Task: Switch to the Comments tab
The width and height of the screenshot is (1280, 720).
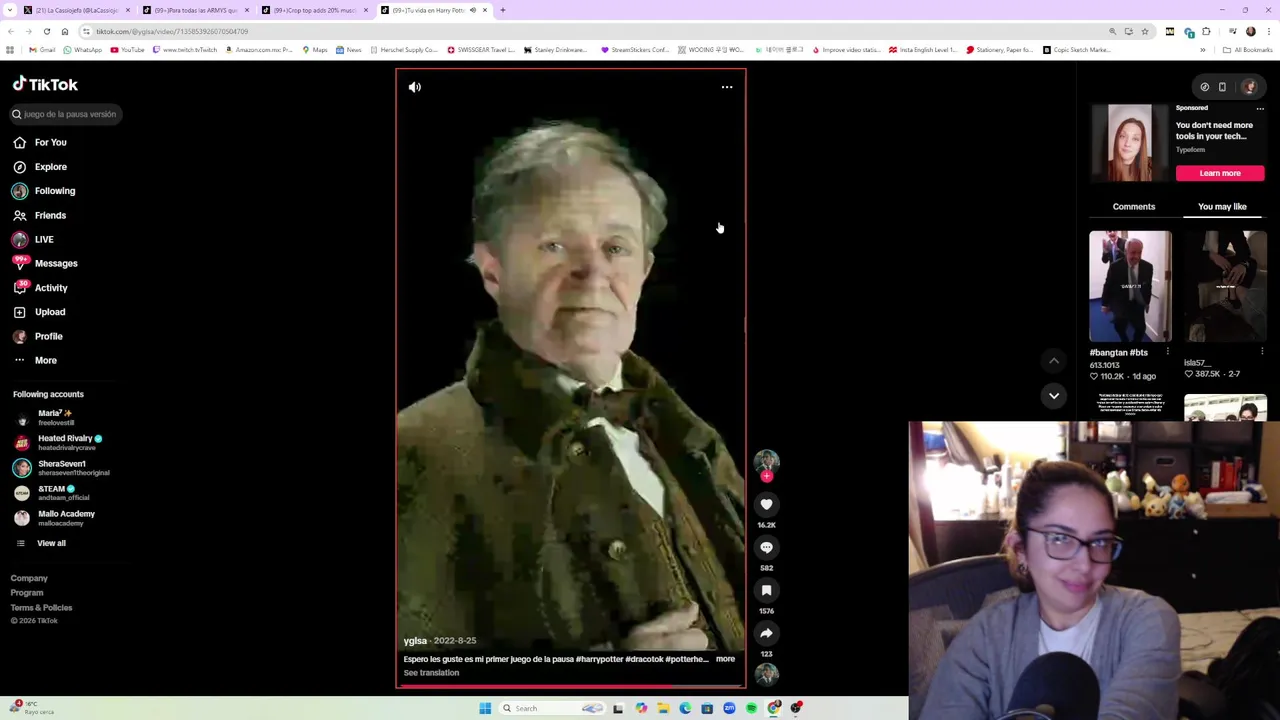Action: 1134,207
